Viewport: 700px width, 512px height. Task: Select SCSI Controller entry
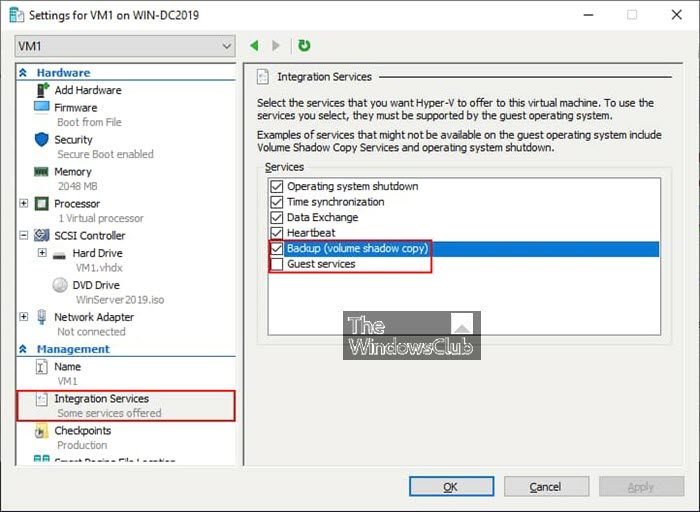point(90,235)
